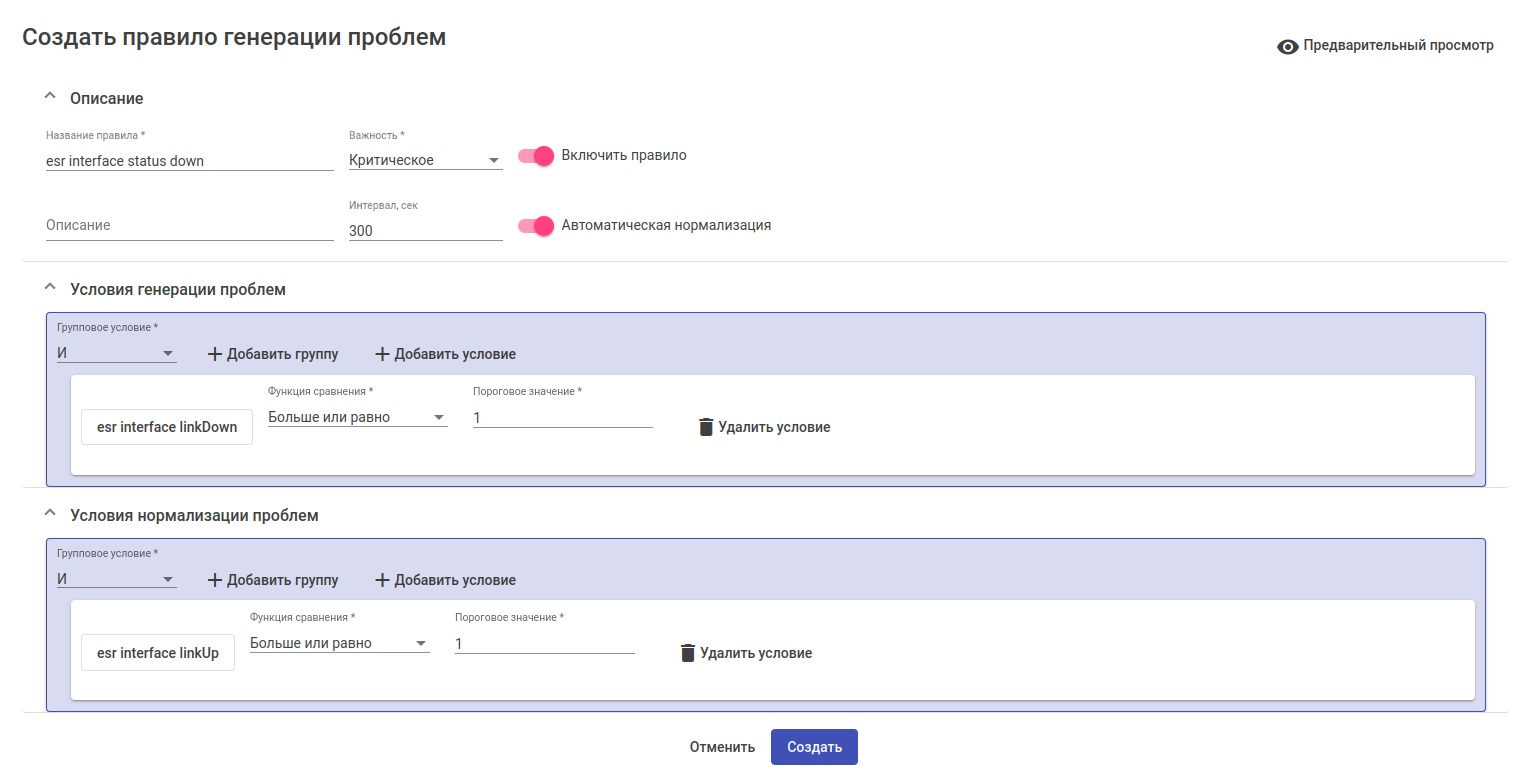This screenshot has width=1530, height=780.
Task: Click the 'esr interface linkDown' metric button
Action: [167, 427]
